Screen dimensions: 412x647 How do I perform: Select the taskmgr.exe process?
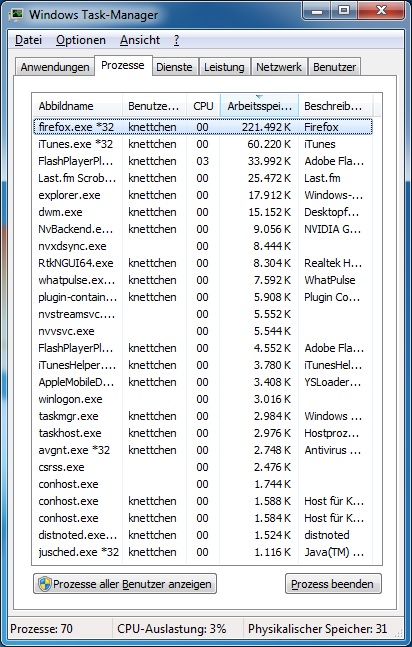(203, 416)
